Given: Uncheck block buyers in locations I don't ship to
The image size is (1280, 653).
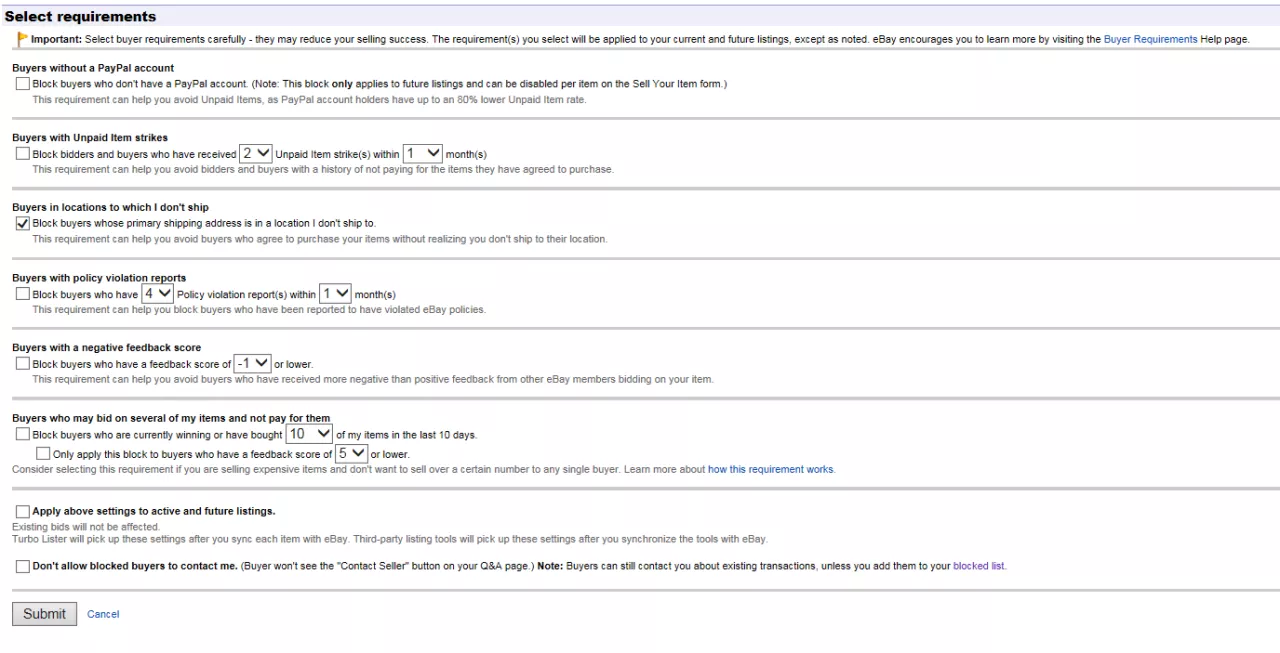Looking at the screenshot, I should [x=23, y=224].
